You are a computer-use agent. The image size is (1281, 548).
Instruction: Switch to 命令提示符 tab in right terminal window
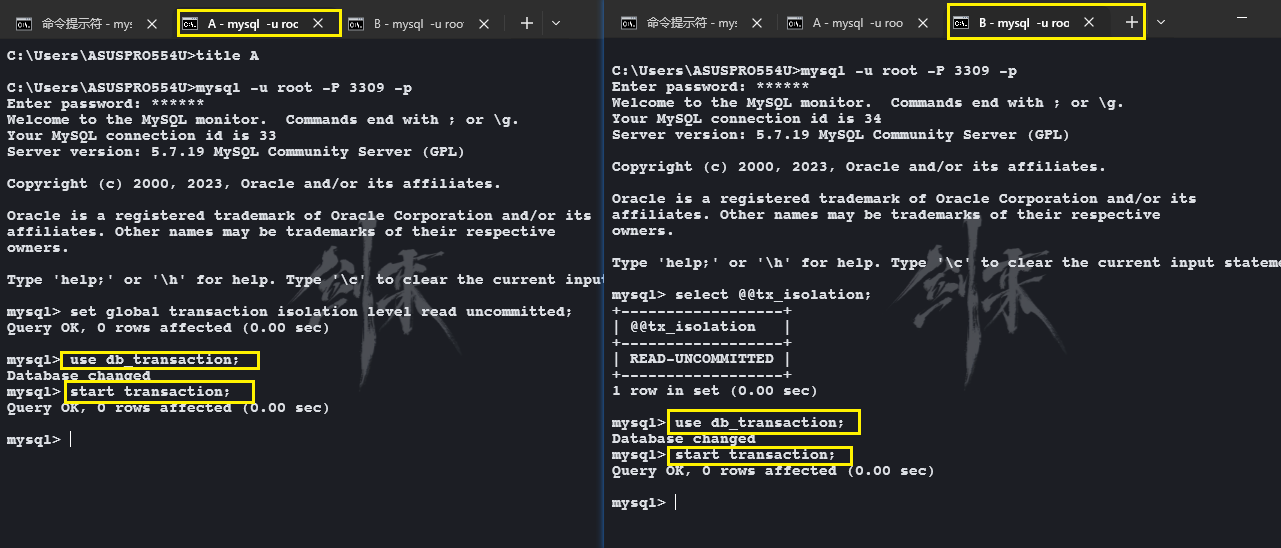point(691,22)
